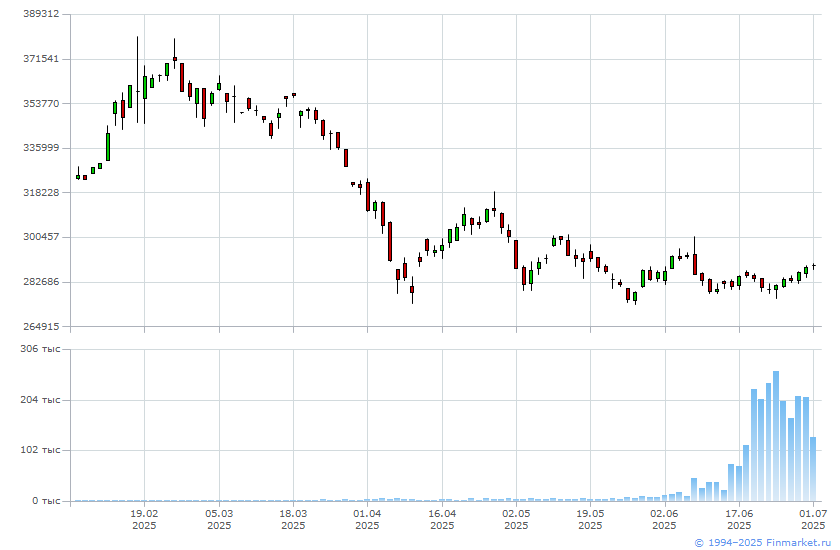Click the 17.06 2025 date label
This screenshot has width=840, height=550.
click(x=739, y=519)
